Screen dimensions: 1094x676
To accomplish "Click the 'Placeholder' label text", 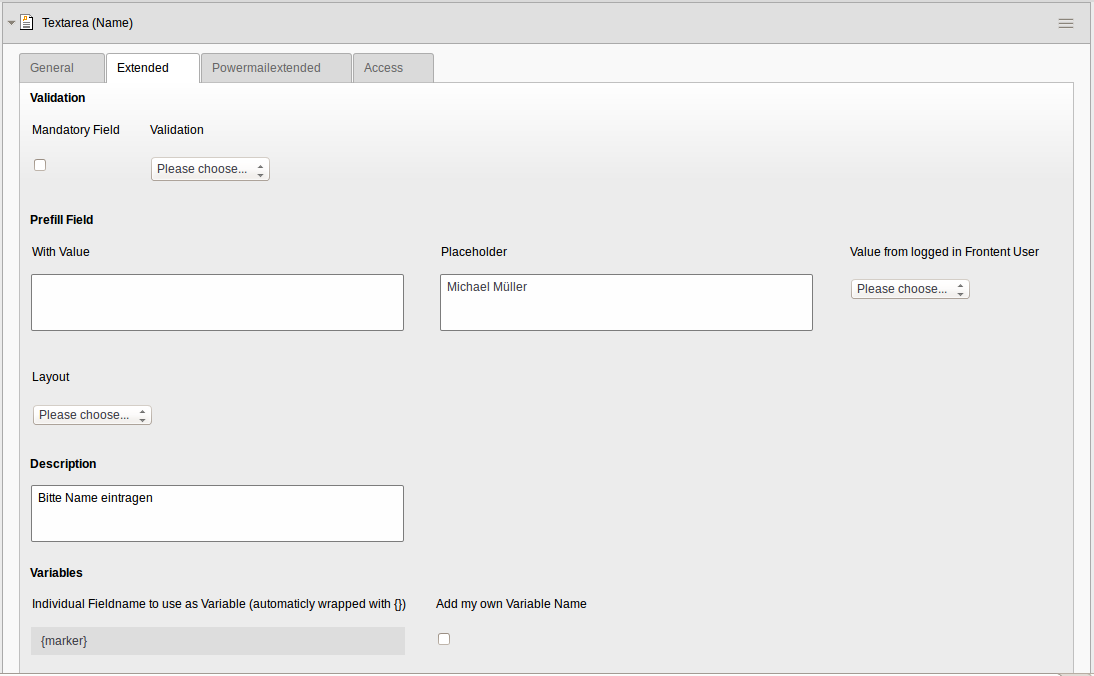I will [474, 252].
